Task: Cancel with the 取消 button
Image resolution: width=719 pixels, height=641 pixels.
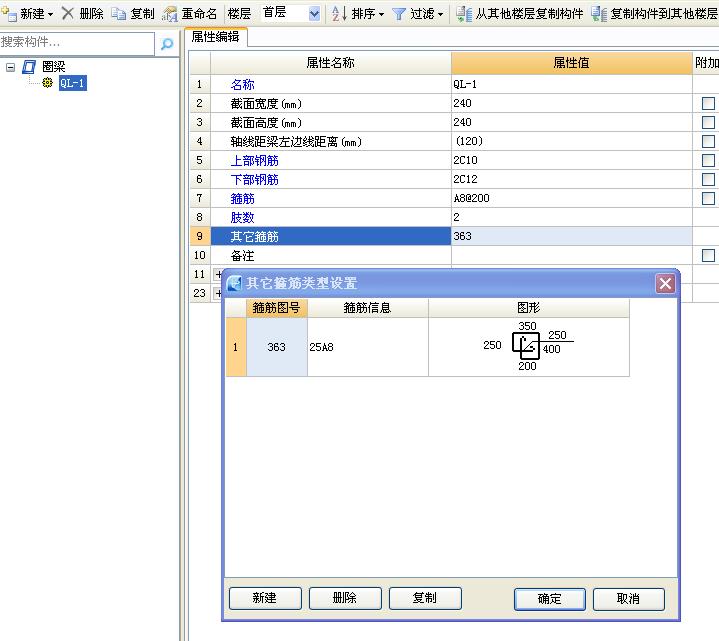Action: click(x=628, y=599)
